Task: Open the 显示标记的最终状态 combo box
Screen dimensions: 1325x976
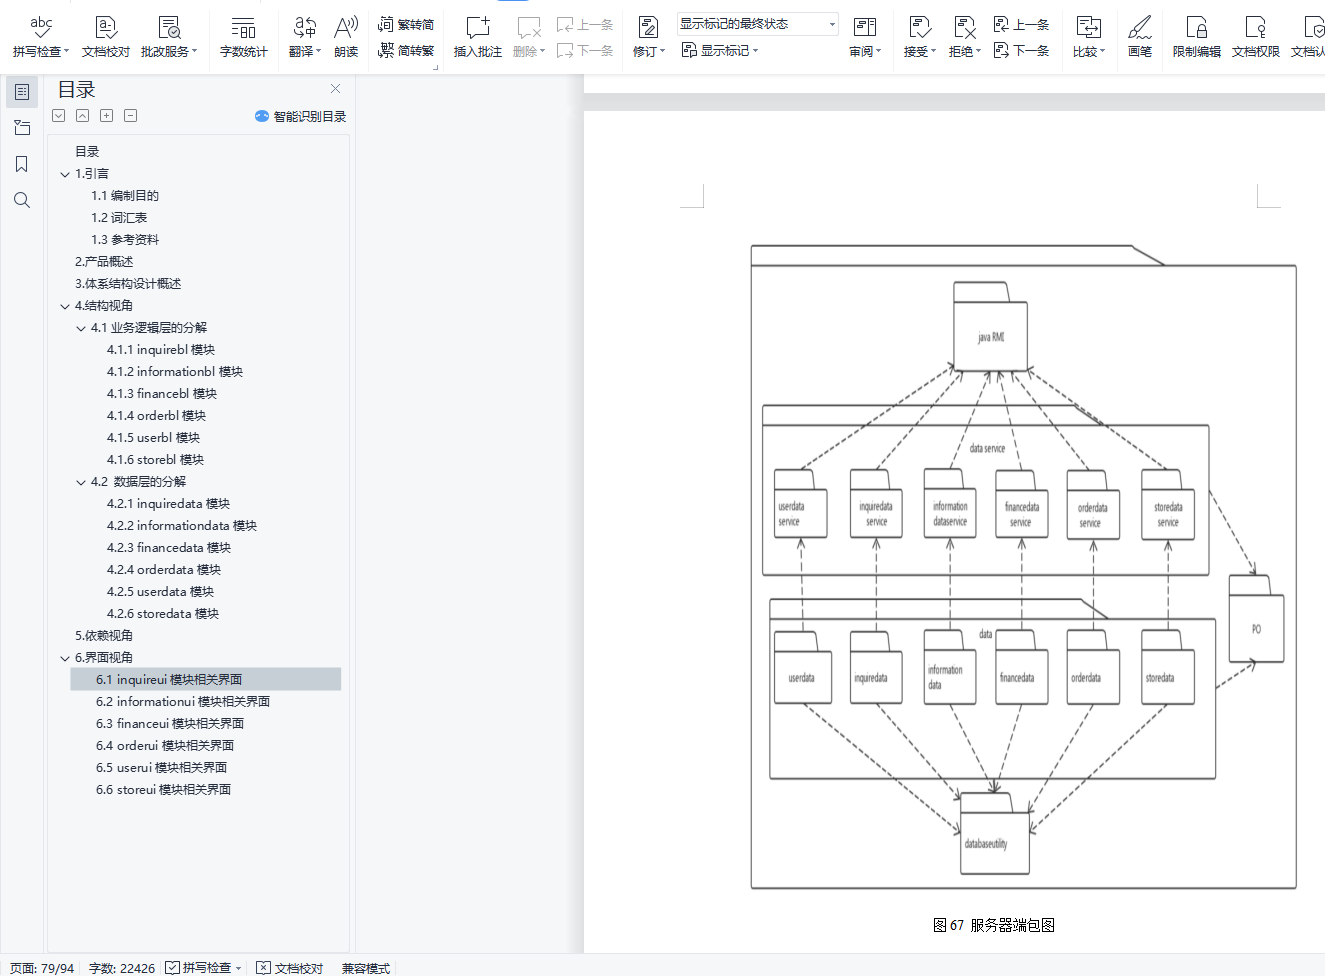Action: pos(758,24)
